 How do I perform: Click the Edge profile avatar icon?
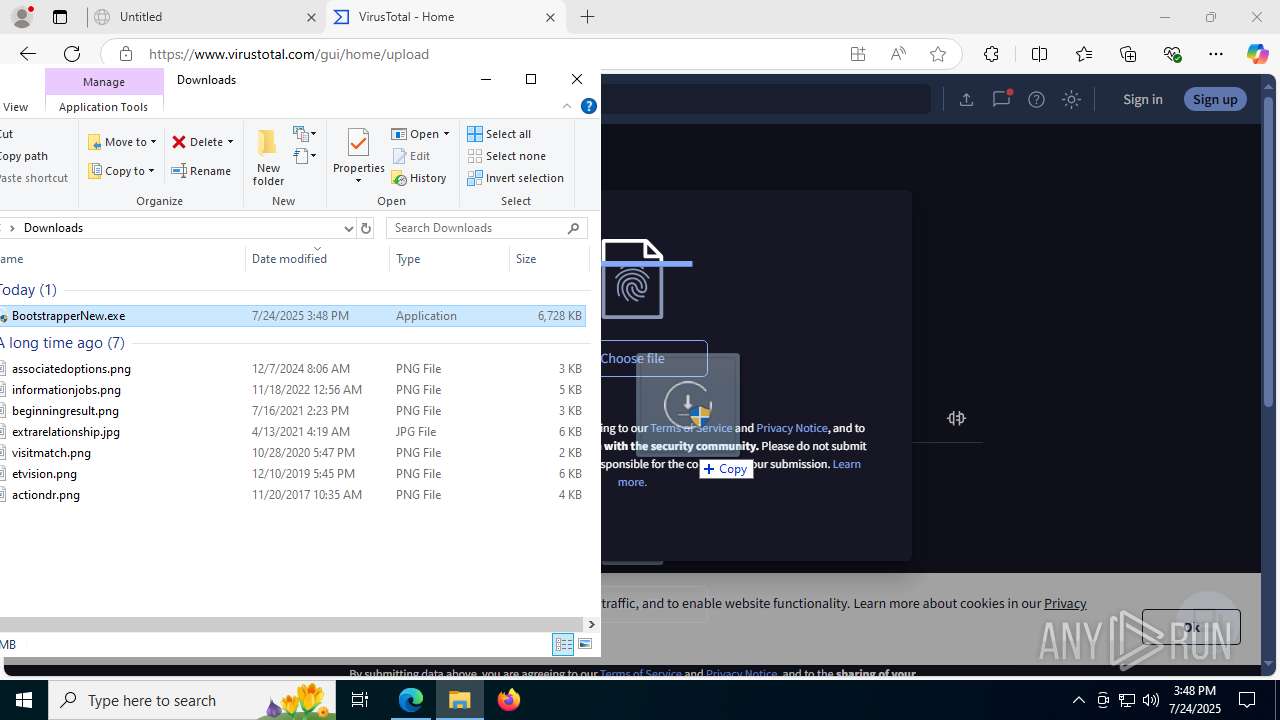point(22,17)
